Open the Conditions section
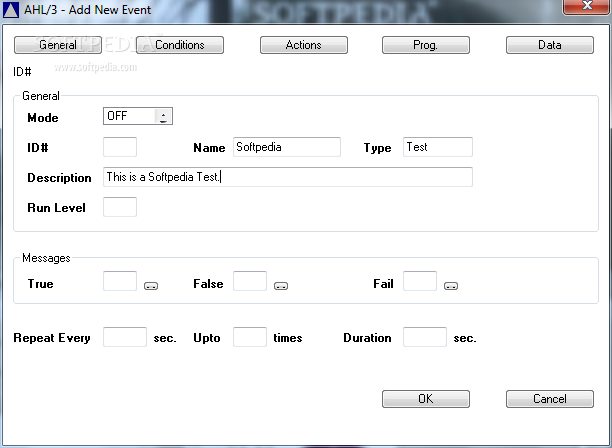Image resolution: width=612 pixels, height=448 pixels. coord(180,45)
